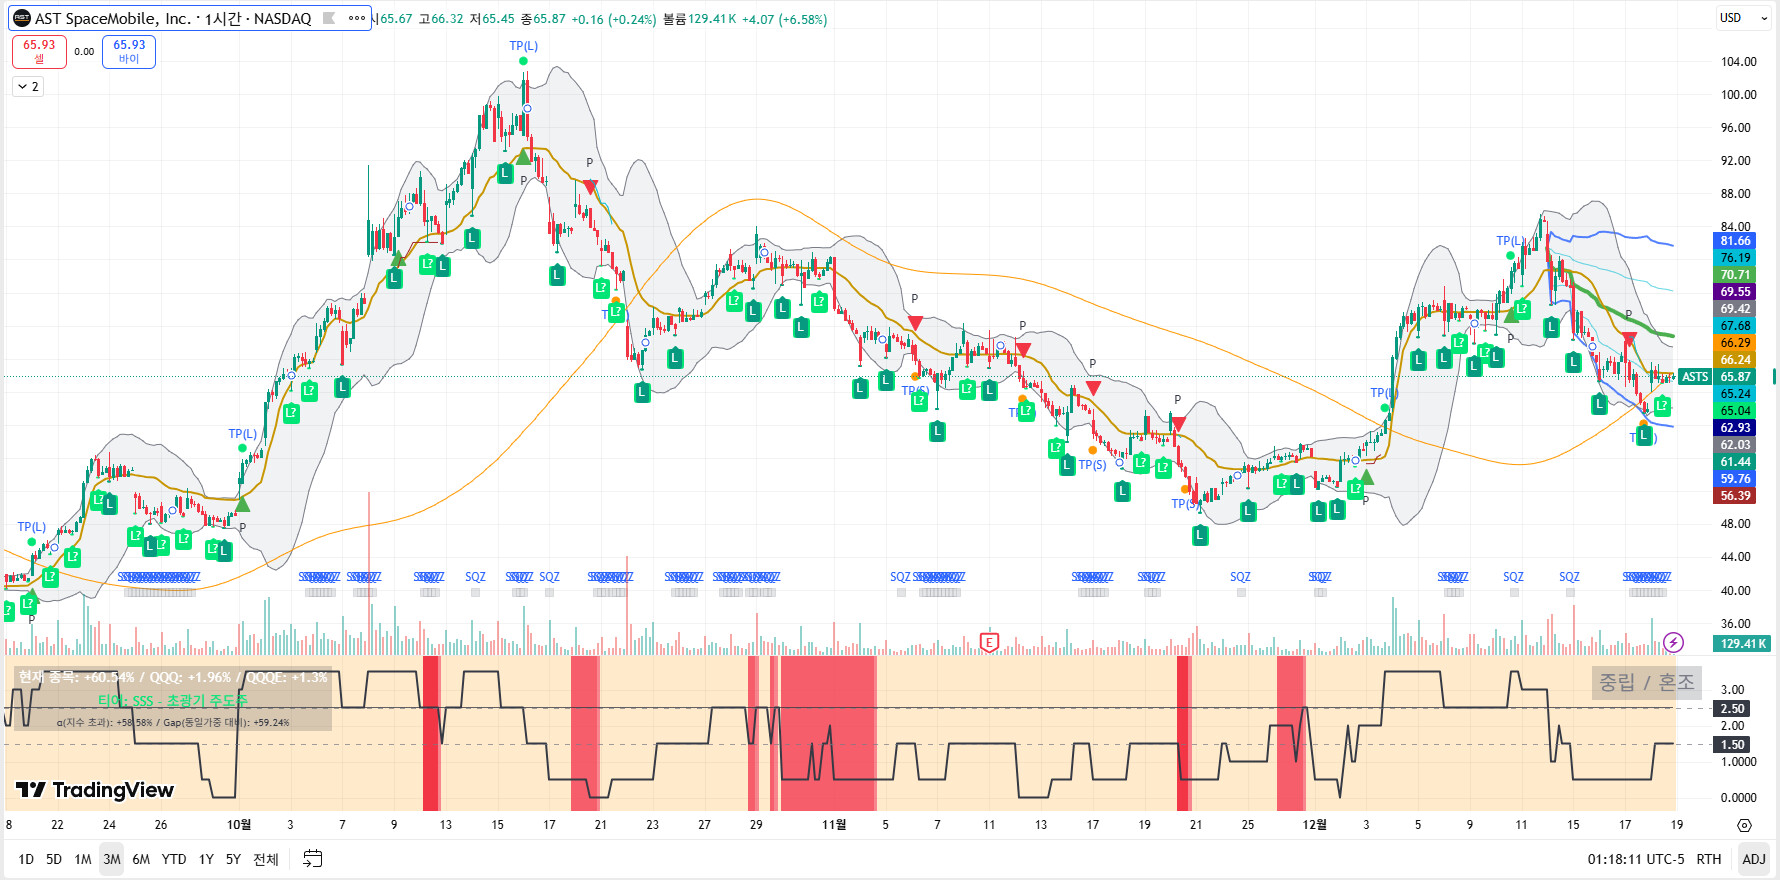Image resolution: width=1780 pixels, height=880 pixels.
Task: Click the AST SpaceMobile logo icon
Action: tap(21, 18)
